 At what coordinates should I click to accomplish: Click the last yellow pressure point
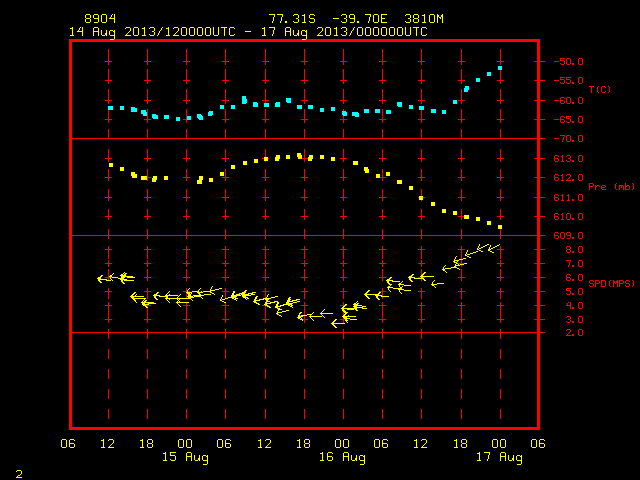(500, 227)
